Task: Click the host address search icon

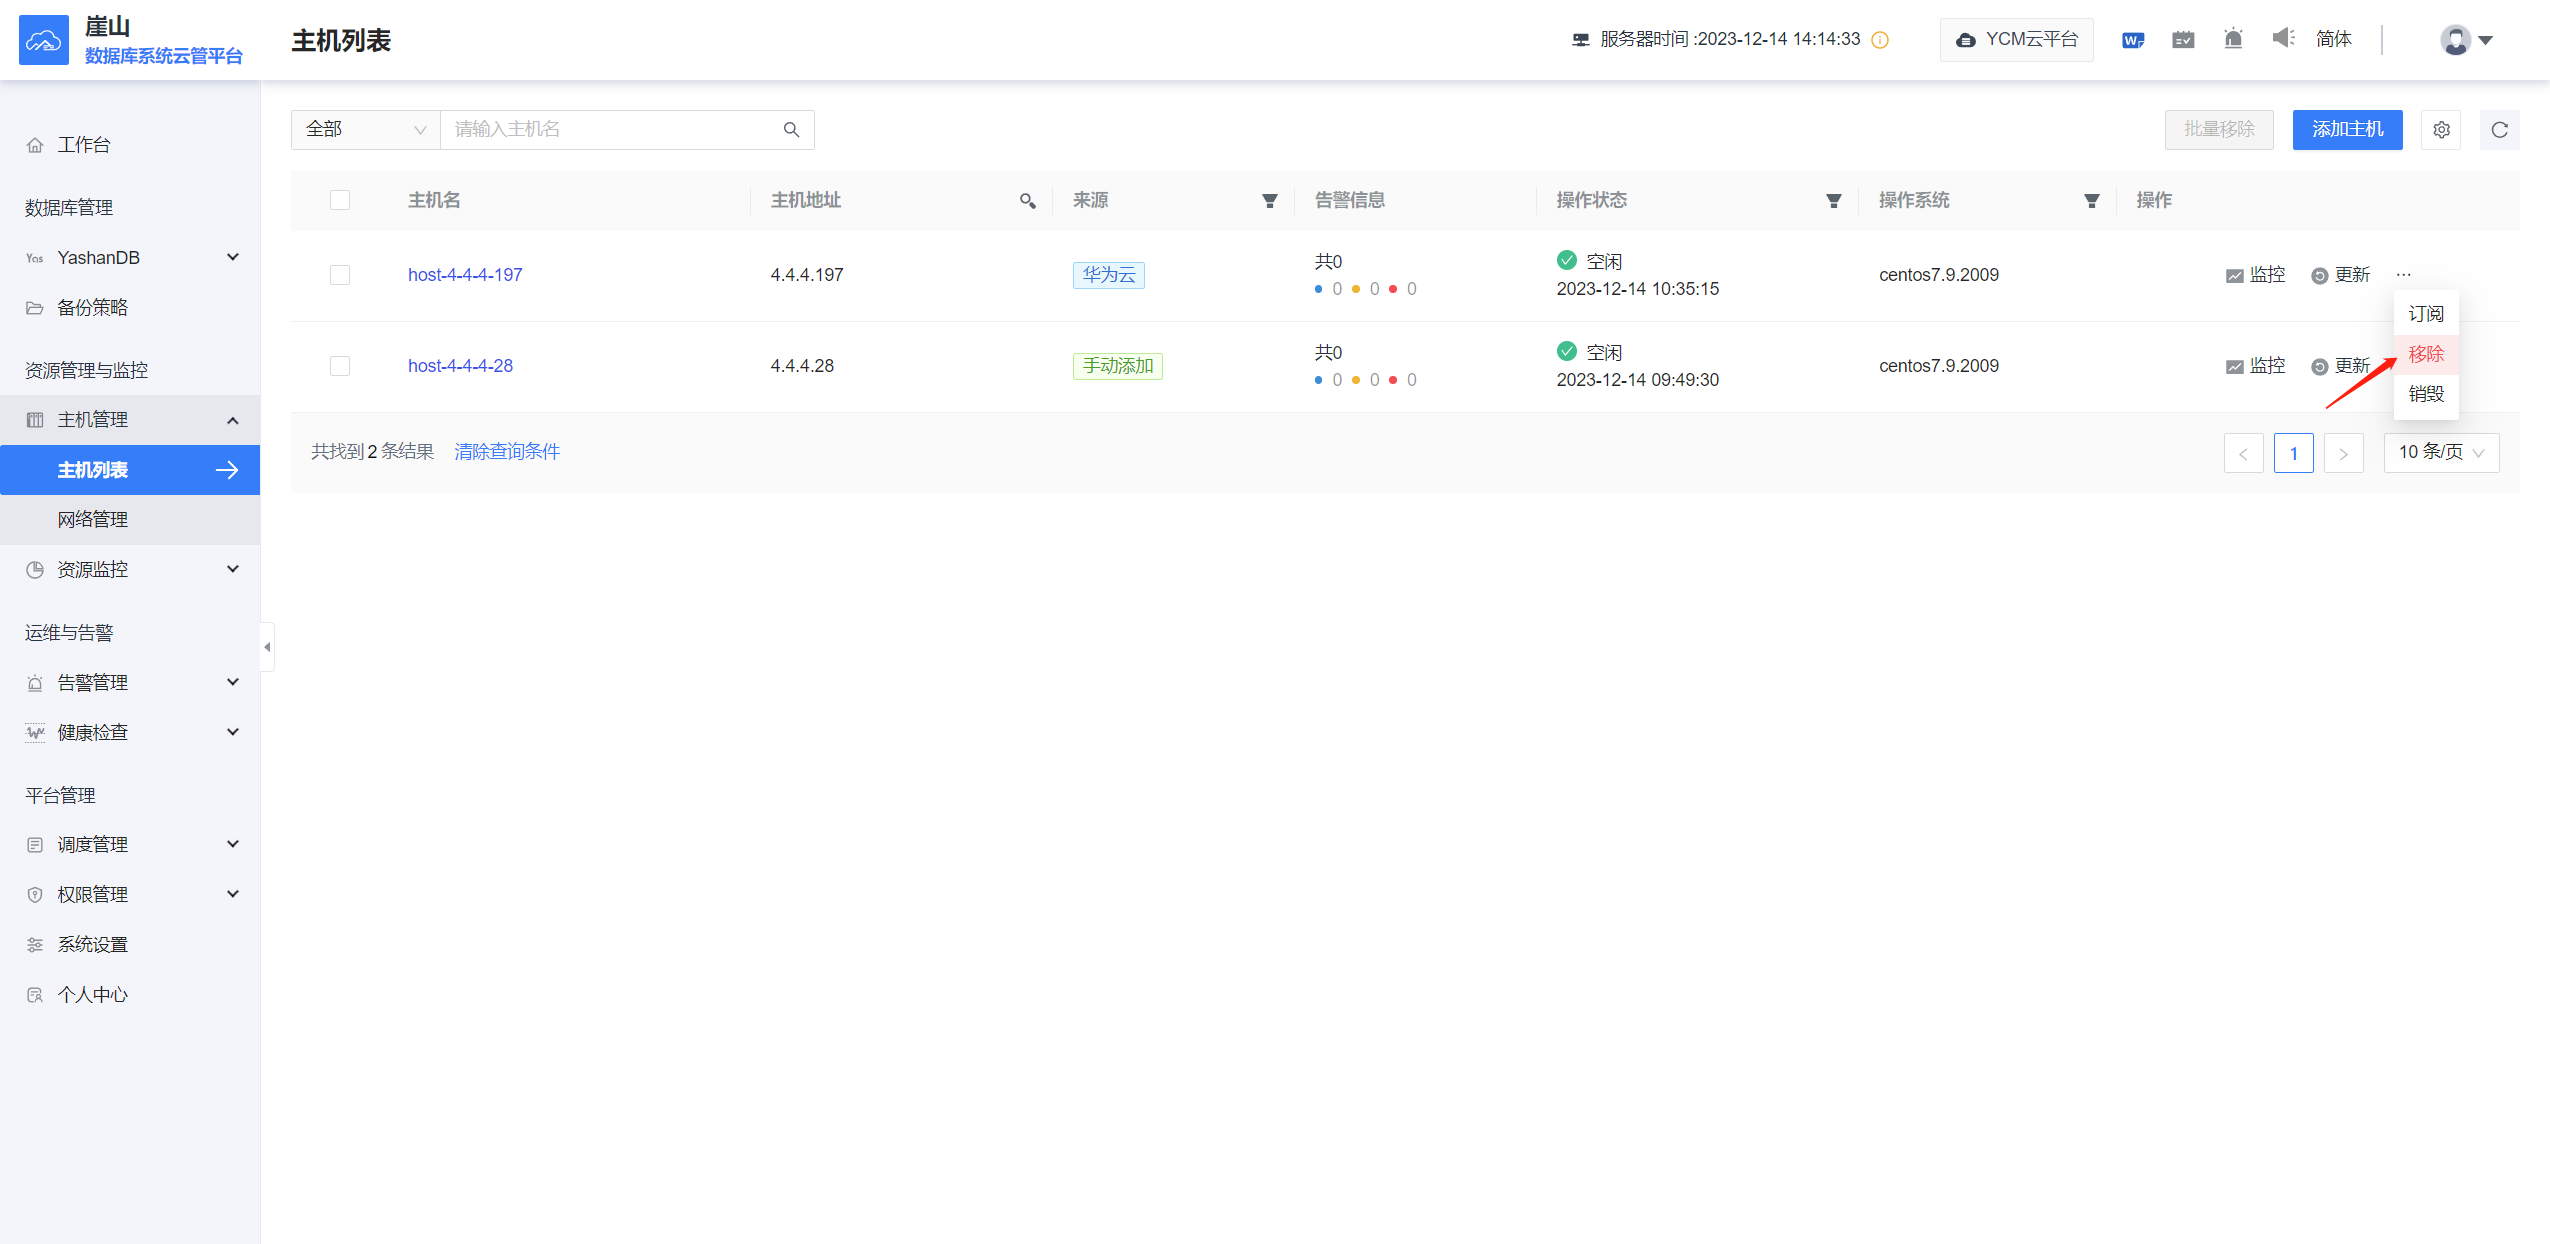Action: (x=1027, y=201)
